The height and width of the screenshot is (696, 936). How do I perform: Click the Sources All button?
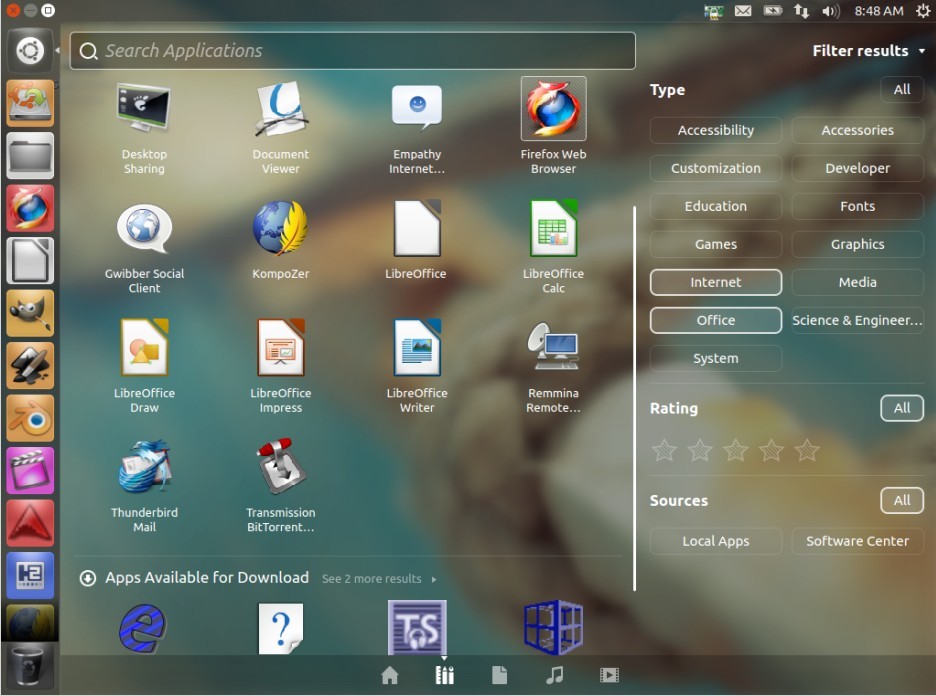[901, 500]
